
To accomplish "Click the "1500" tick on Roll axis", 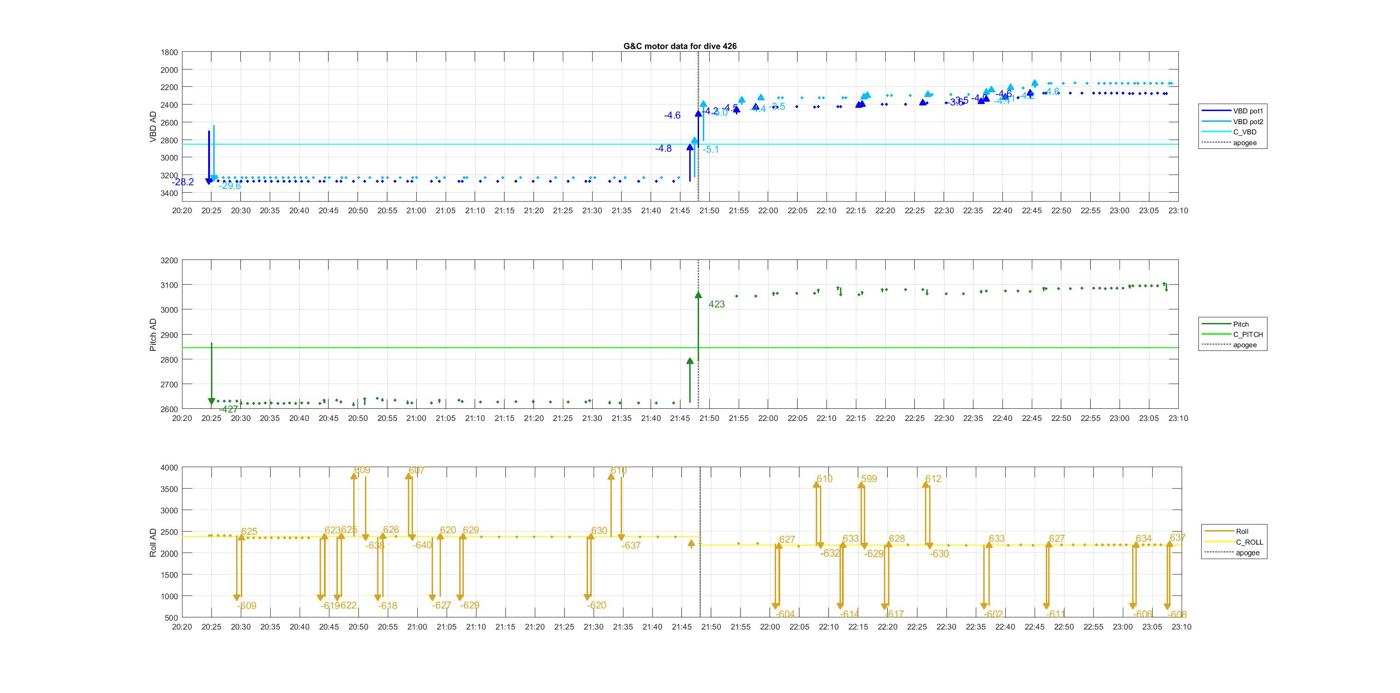I will tap(170, 575).
